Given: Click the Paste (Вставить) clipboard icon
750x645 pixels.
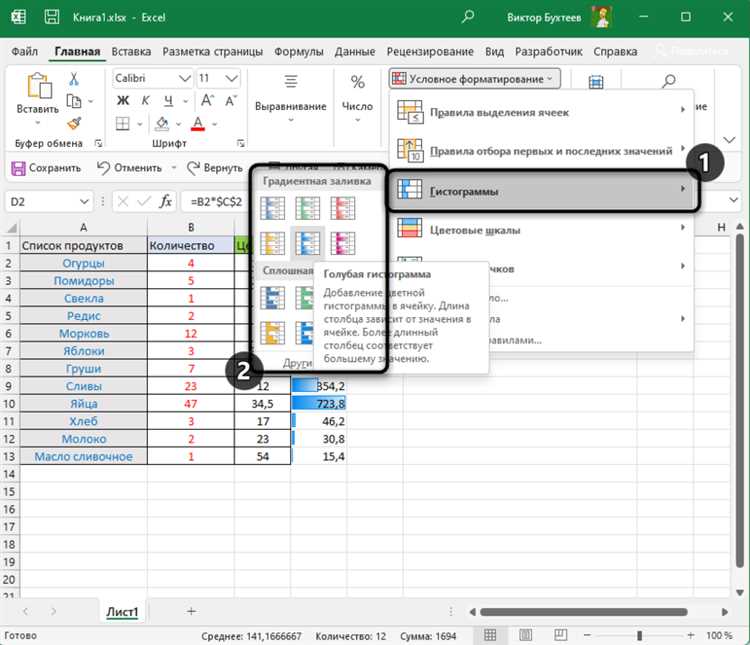Looking at the screenshot, I should point(39,86).
